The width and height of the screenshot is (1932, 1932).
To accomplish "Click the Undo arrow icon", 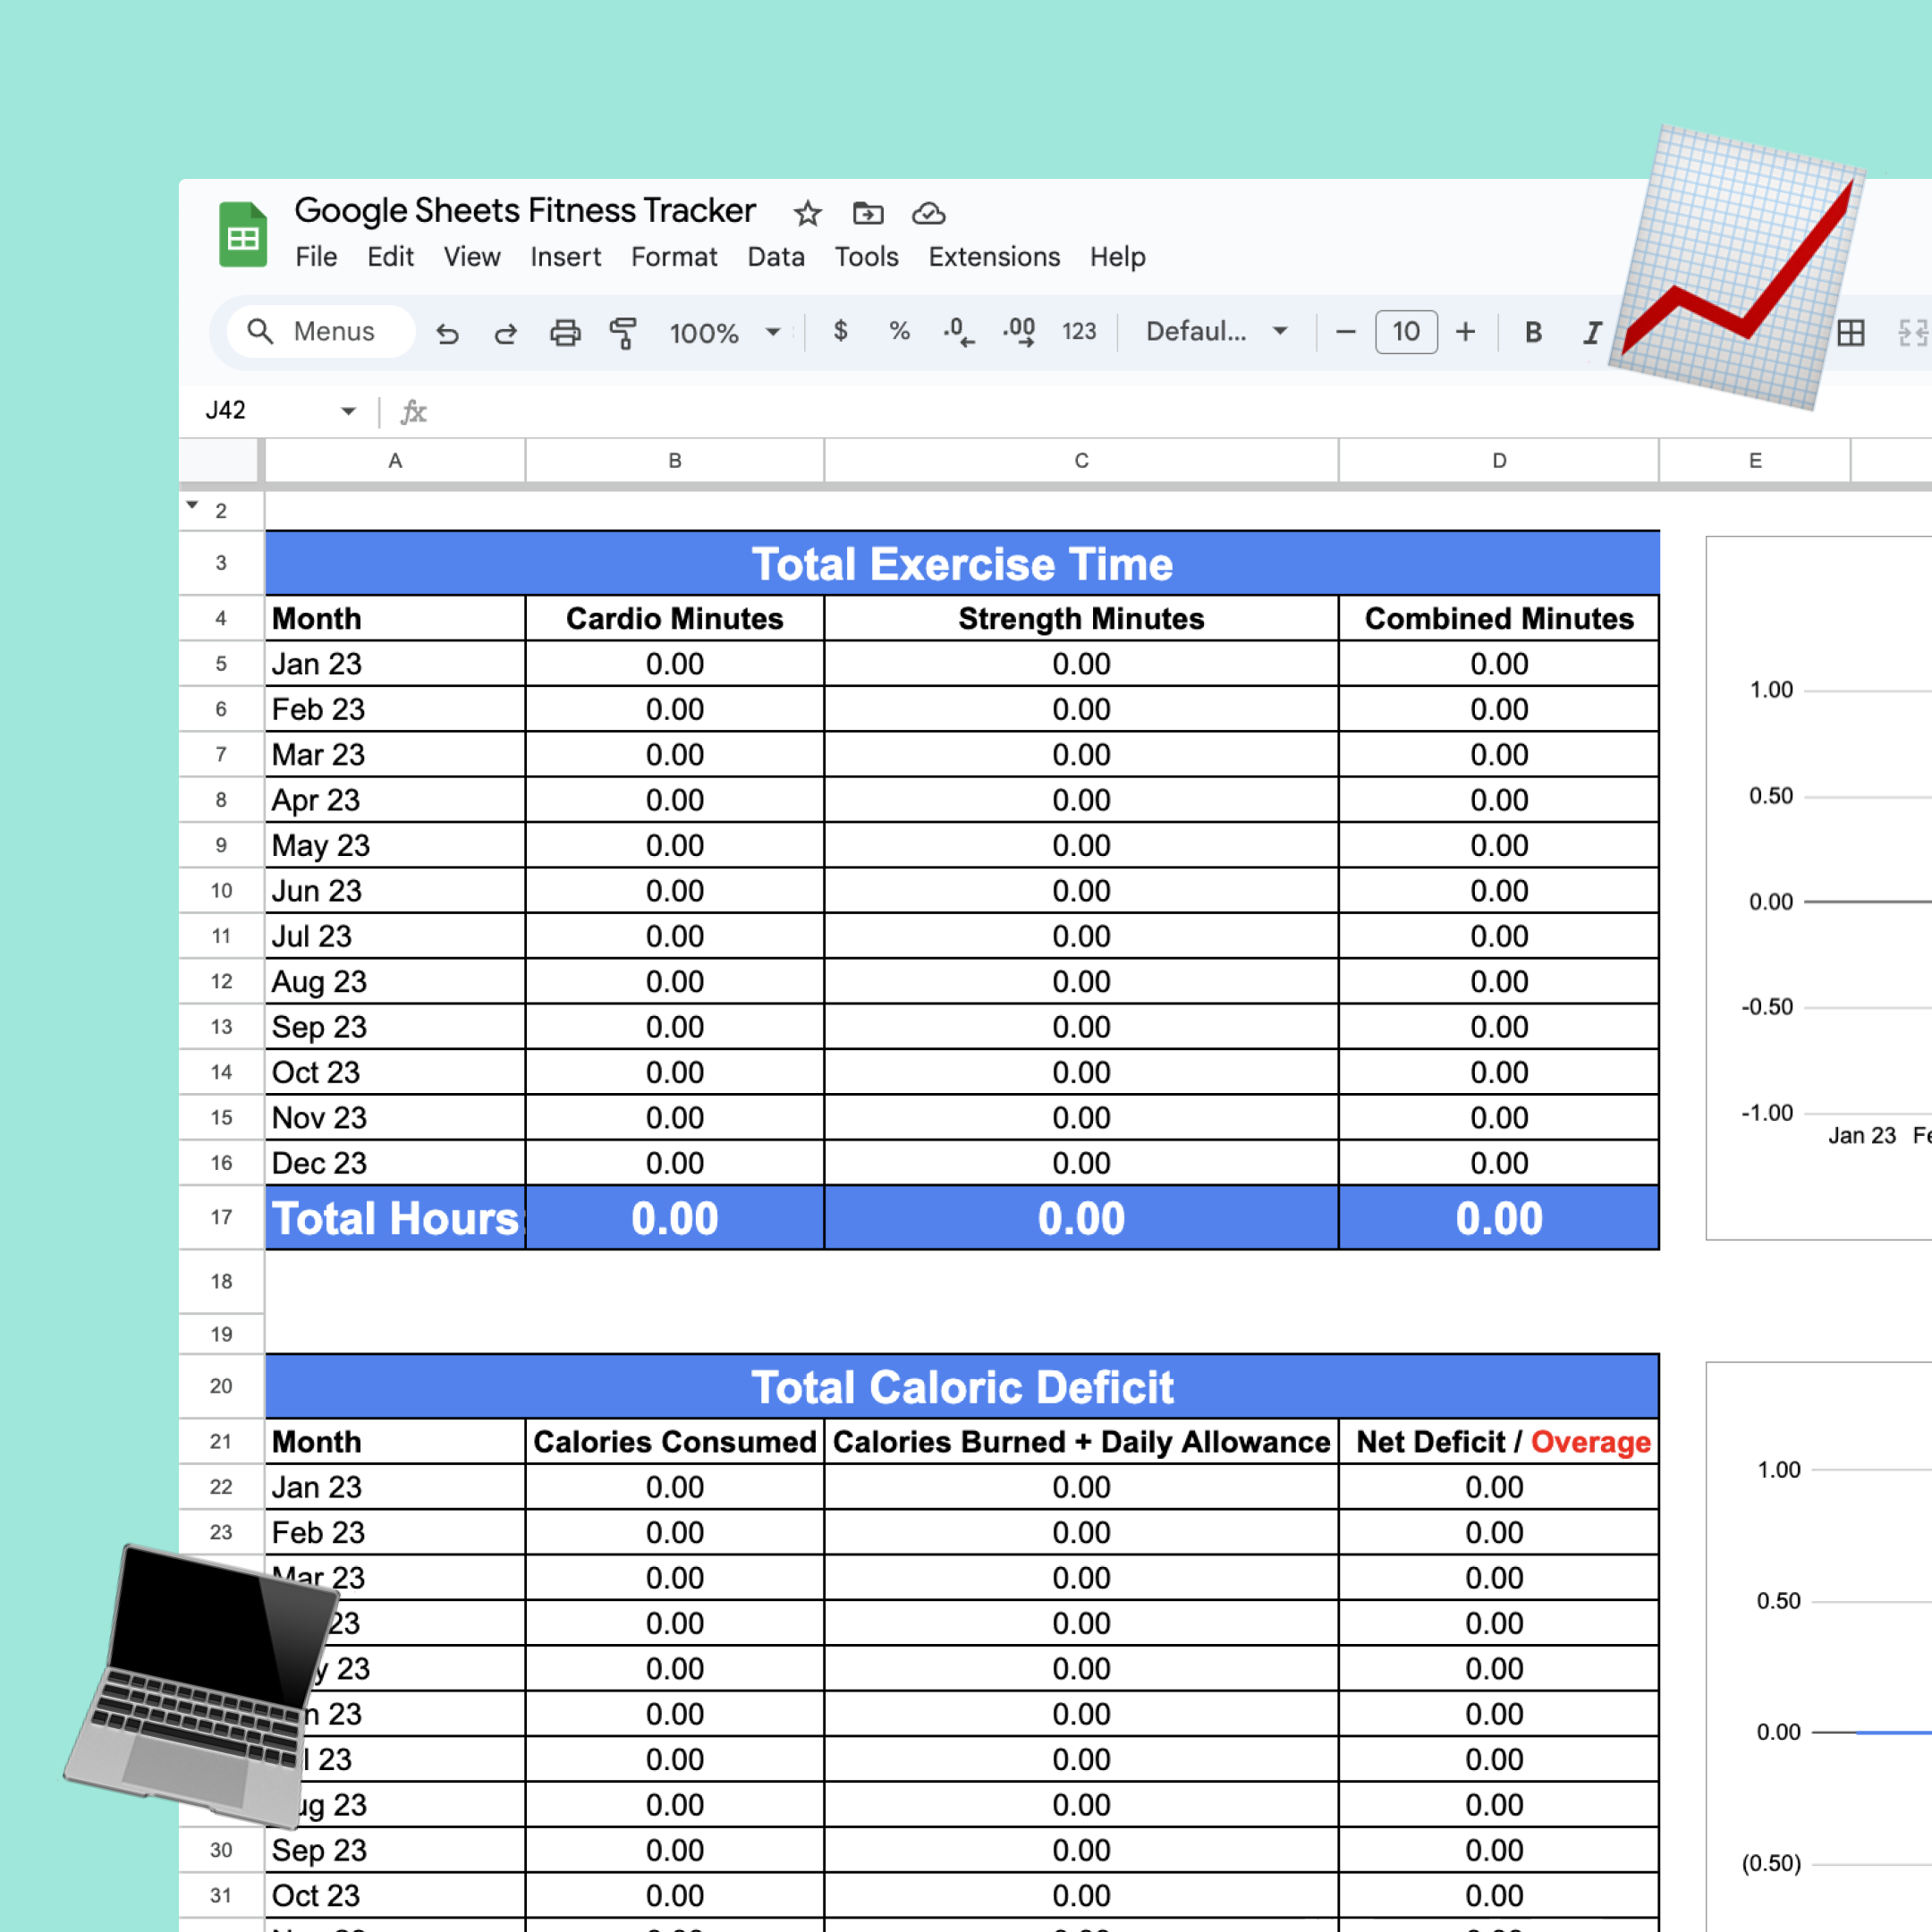I will click(447, 333).
